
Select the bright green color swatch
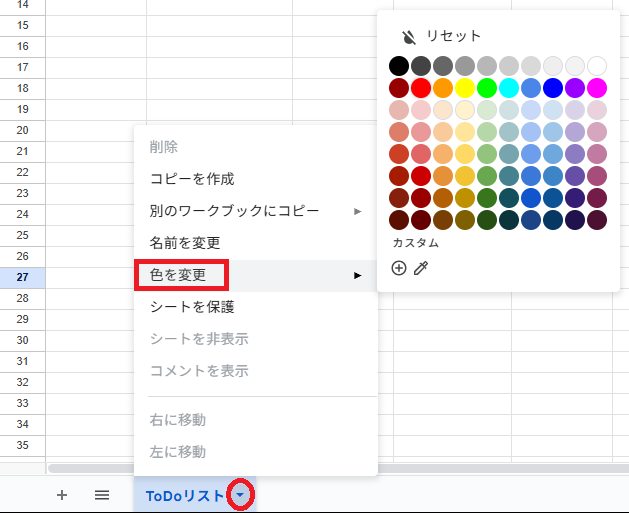click(487, 88)
